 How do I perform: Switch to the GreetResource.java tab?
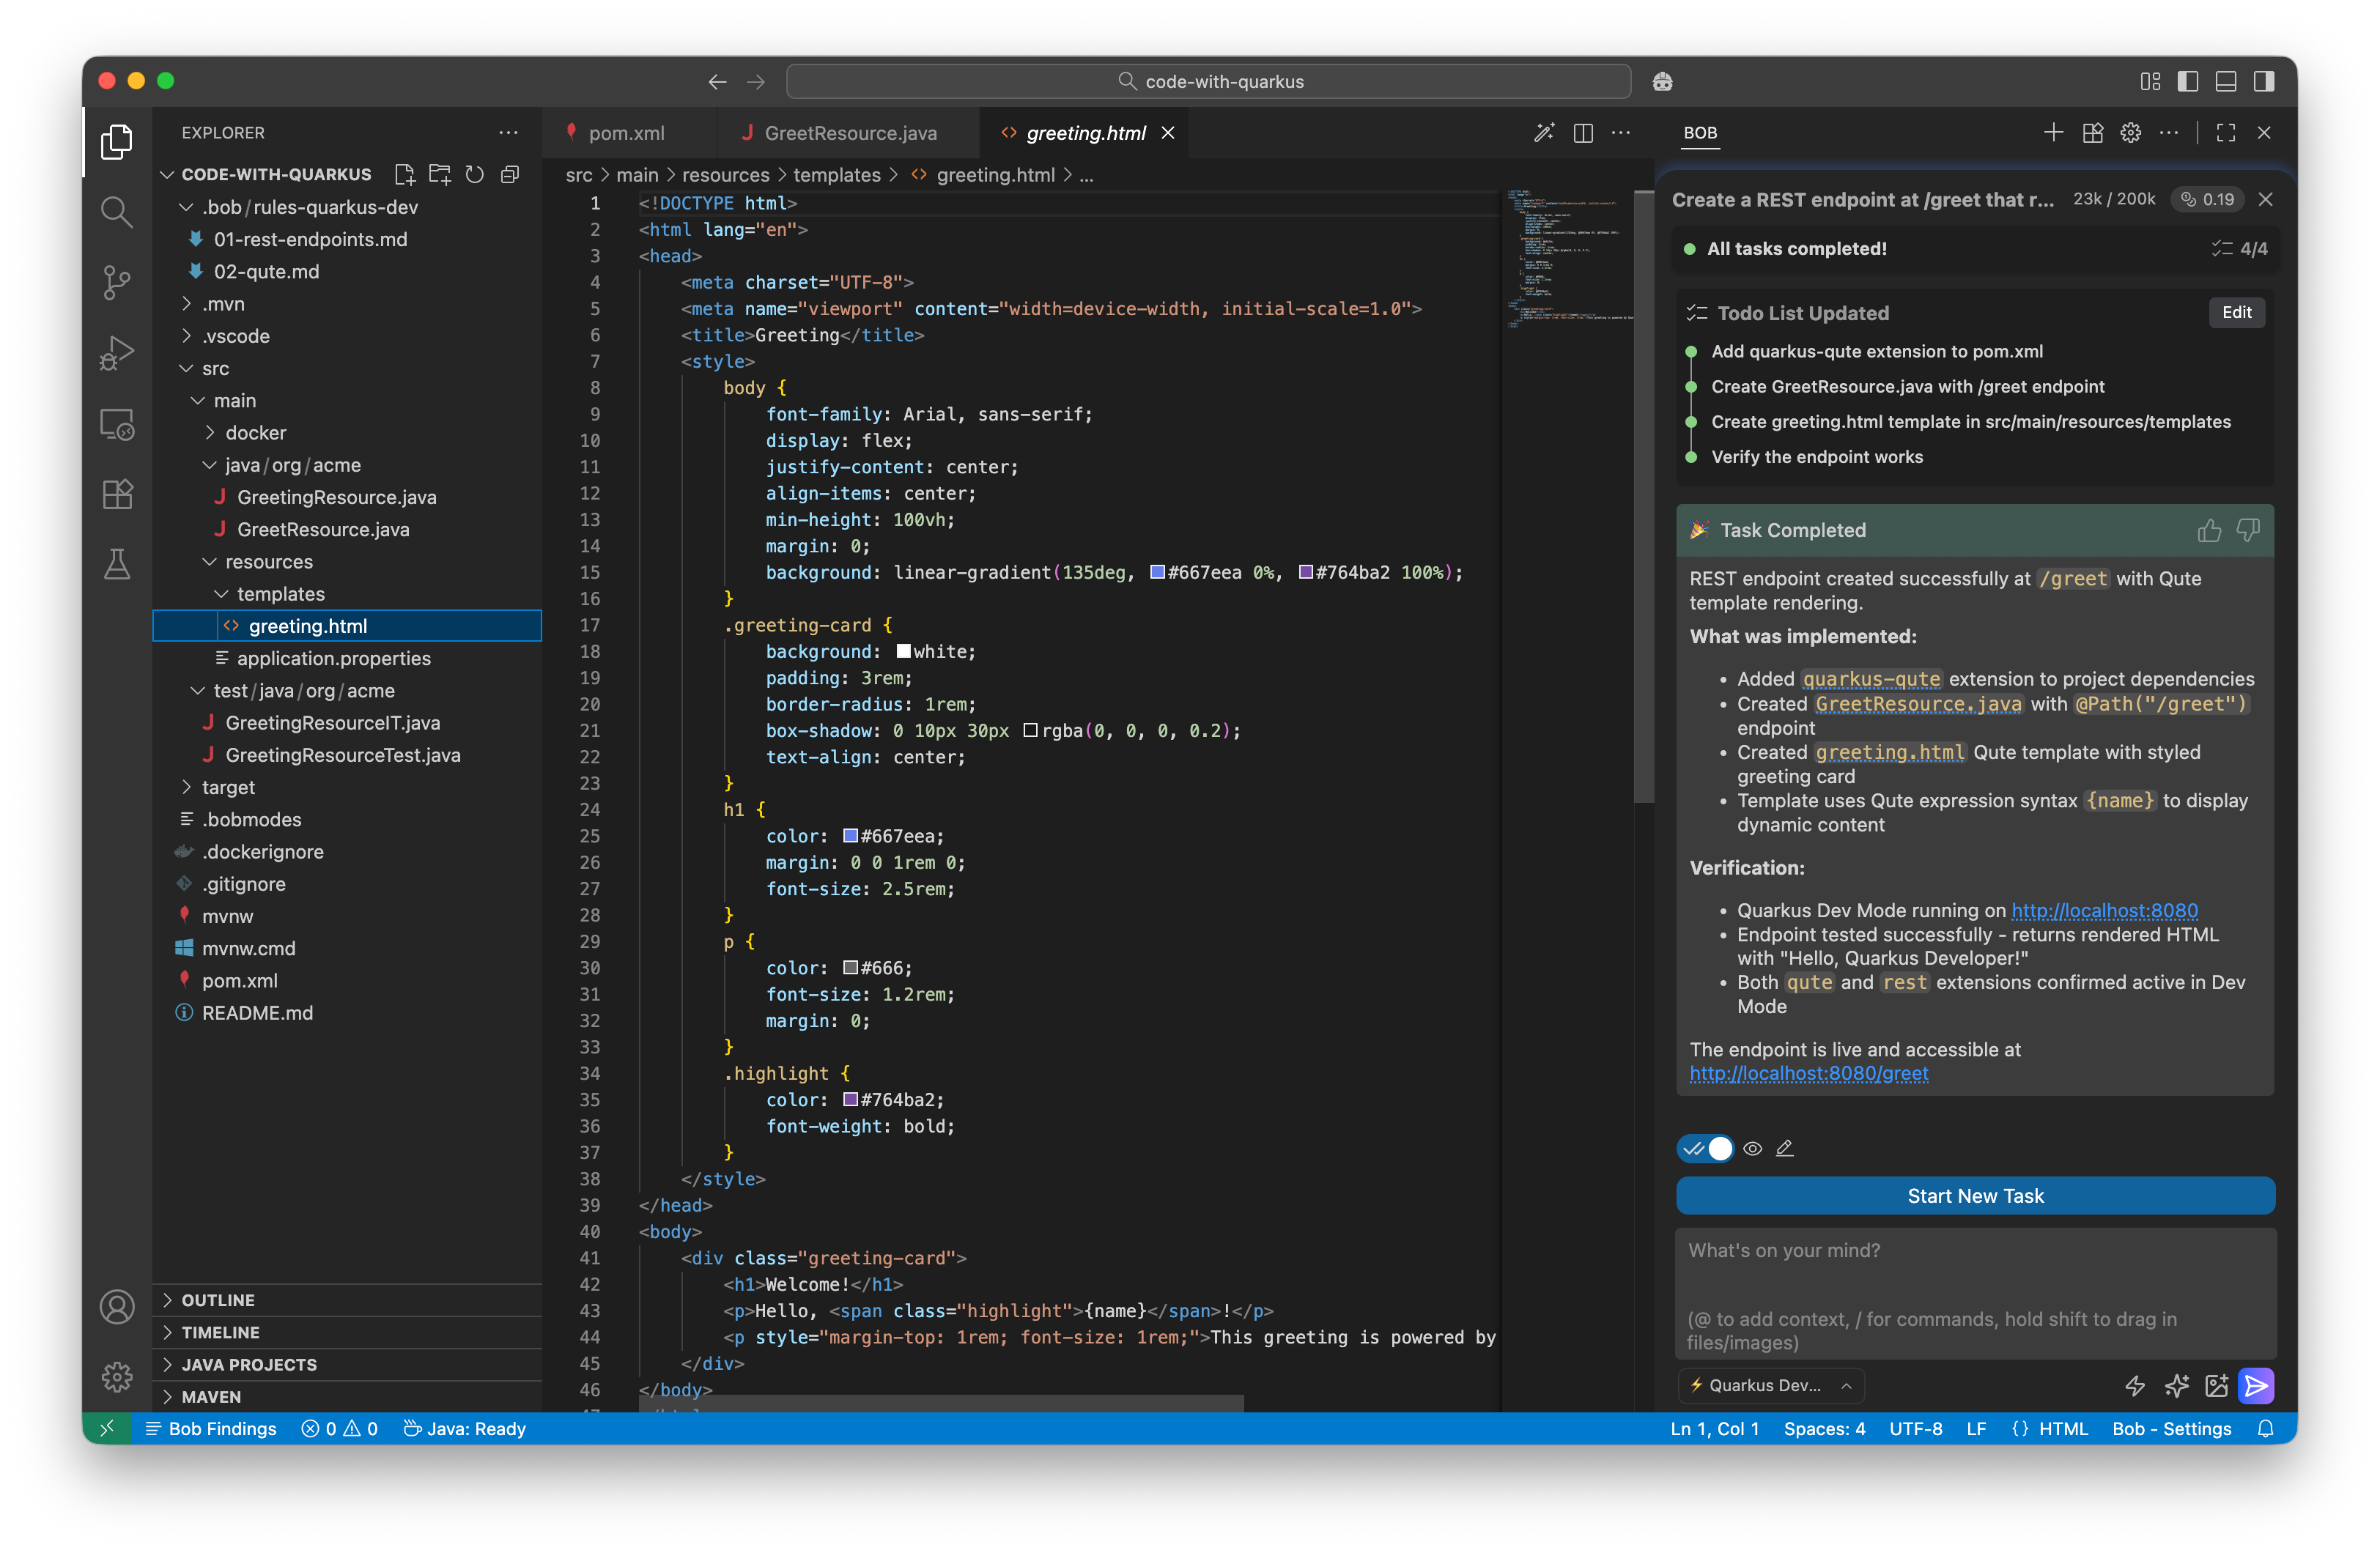[849, 133]
